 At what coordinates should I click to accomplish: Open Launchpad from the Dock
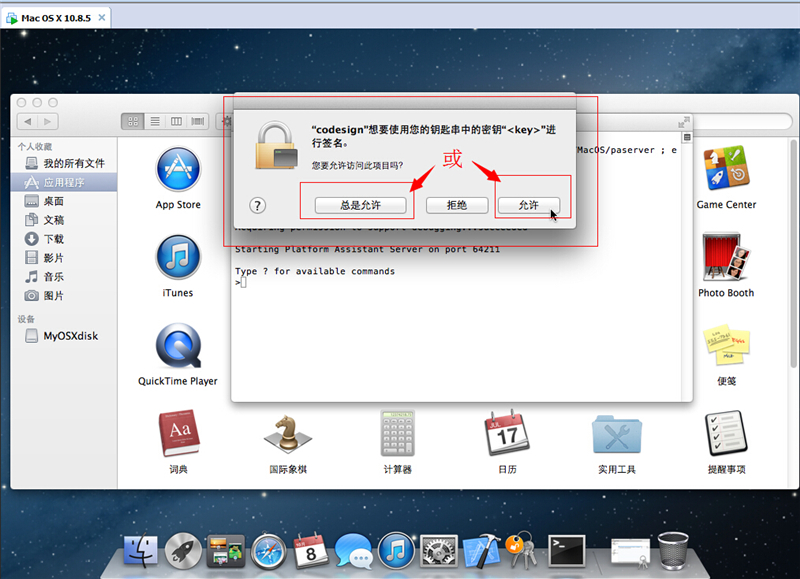coord(183,551)
